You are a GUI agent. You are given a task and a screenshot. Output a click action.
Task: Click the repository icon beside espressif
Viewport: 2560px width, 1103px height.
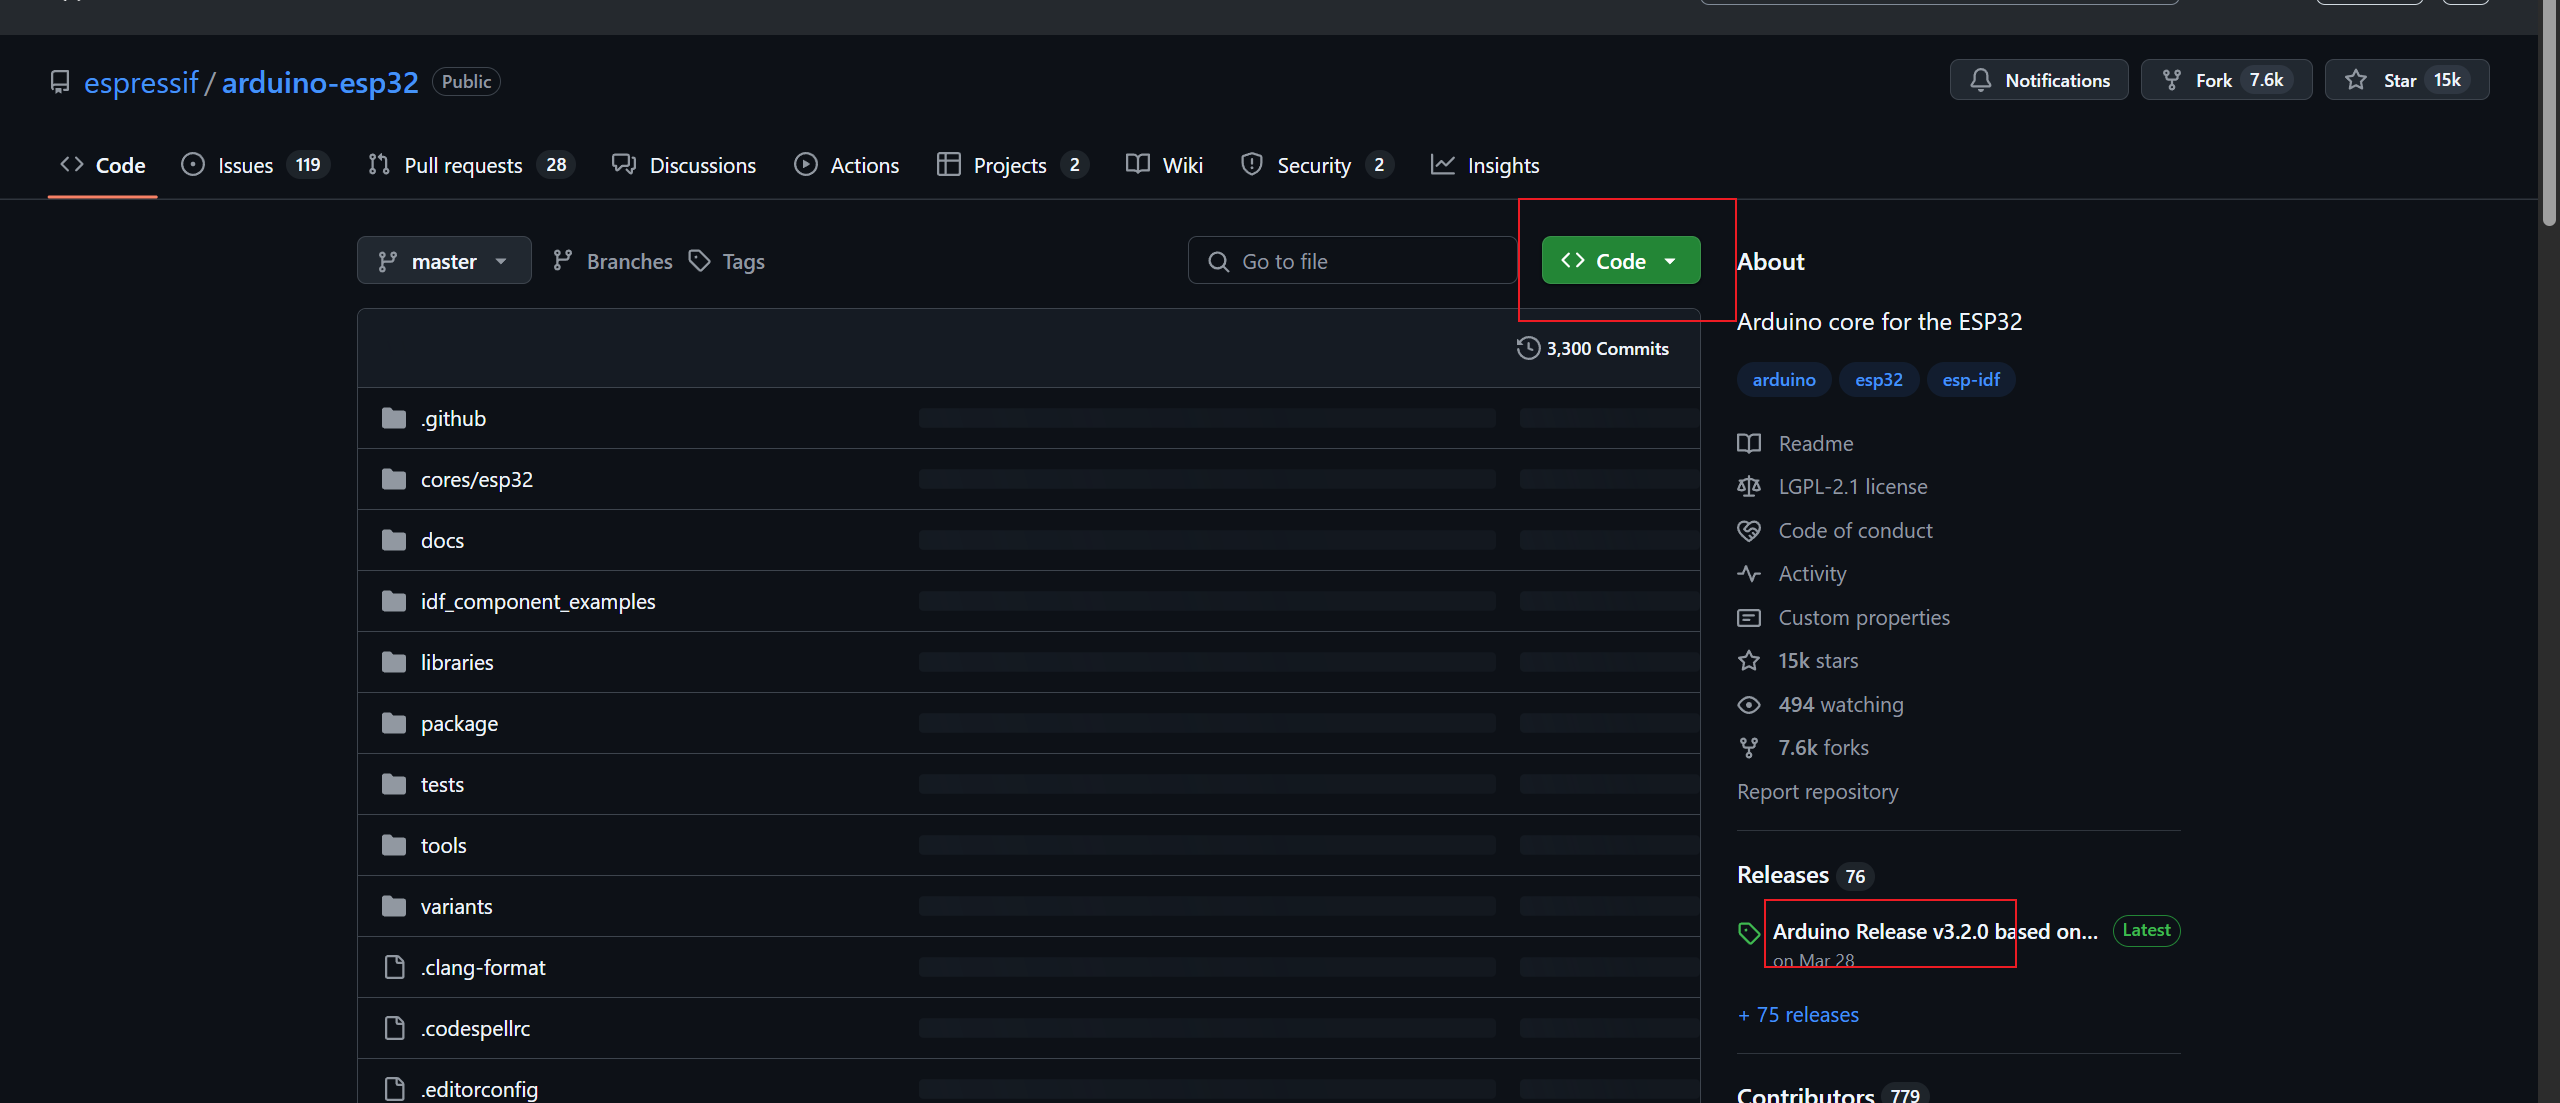pos(60,82)
